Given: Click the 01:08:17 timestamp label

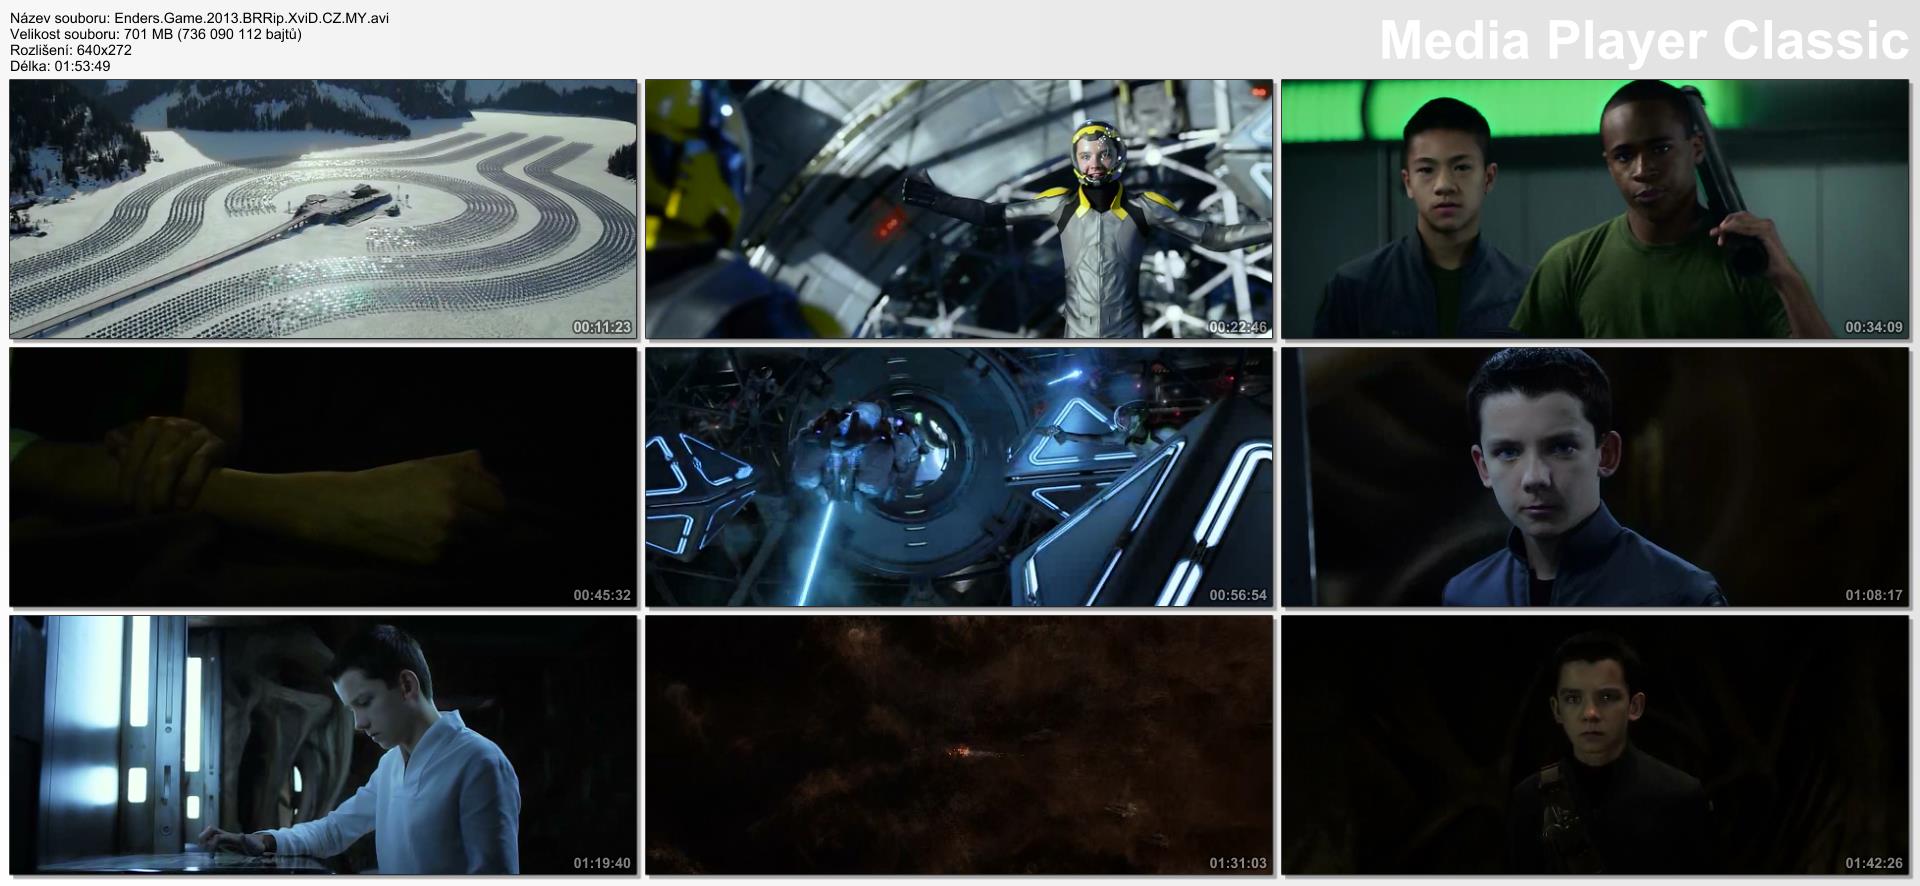Looking at the screenshot, I should pos(1873,595).
